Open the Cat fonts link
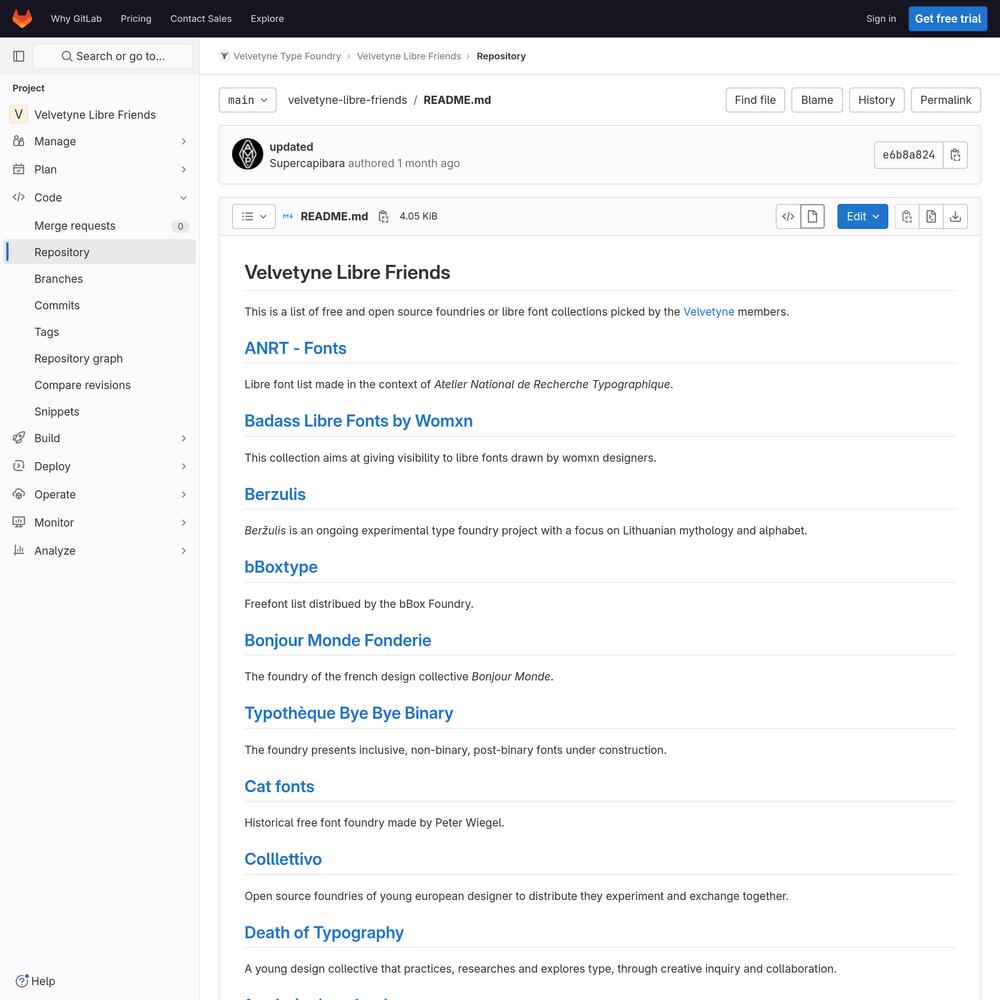Image resolution: width=1000 pixels, height=1000 pixels. pyautogui.click(x=279, y=786)
